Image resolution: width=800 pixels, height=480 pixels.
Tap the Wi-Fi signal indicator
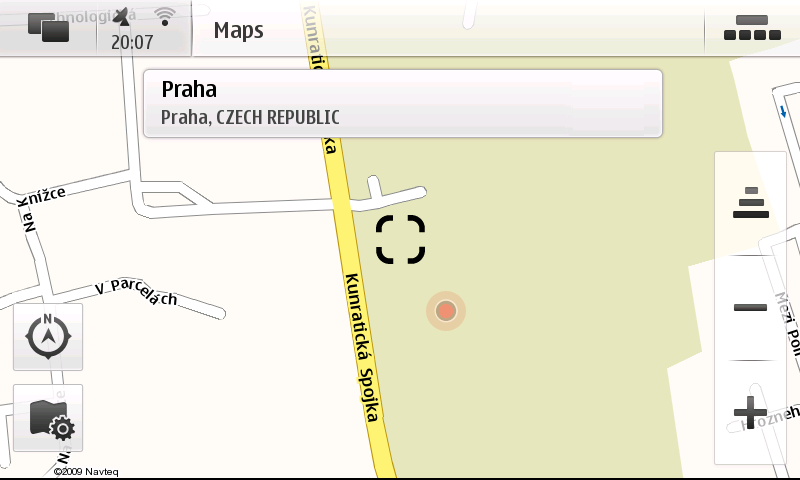165,17
